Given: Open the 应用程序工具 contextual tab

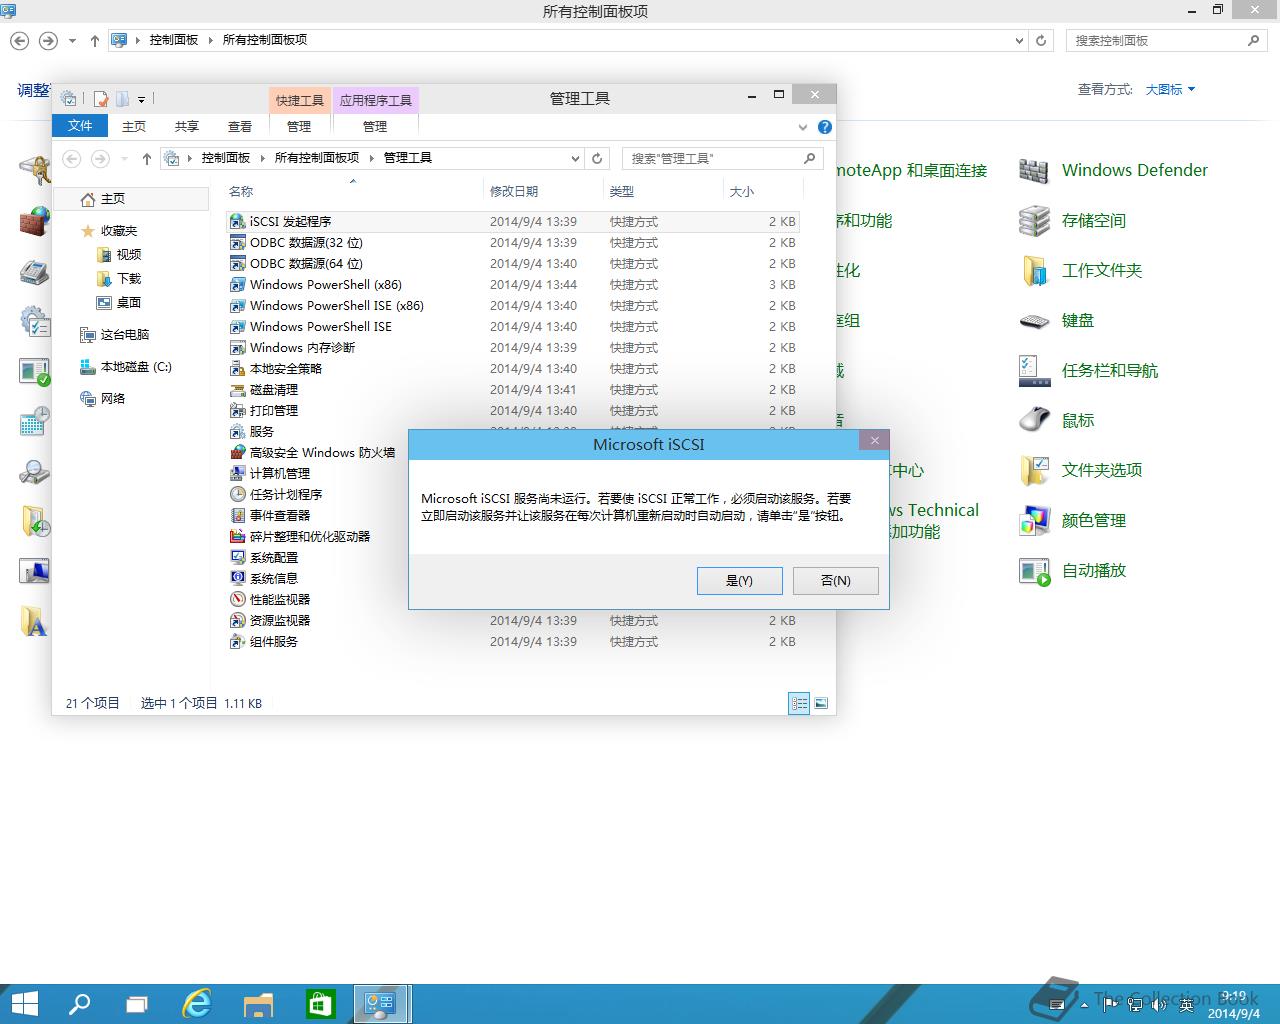Looking at the screenshot, I should 376,100.
